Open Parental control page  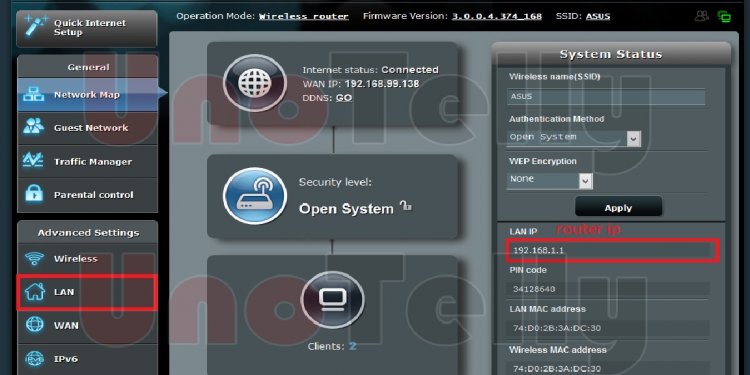(88, 195)
